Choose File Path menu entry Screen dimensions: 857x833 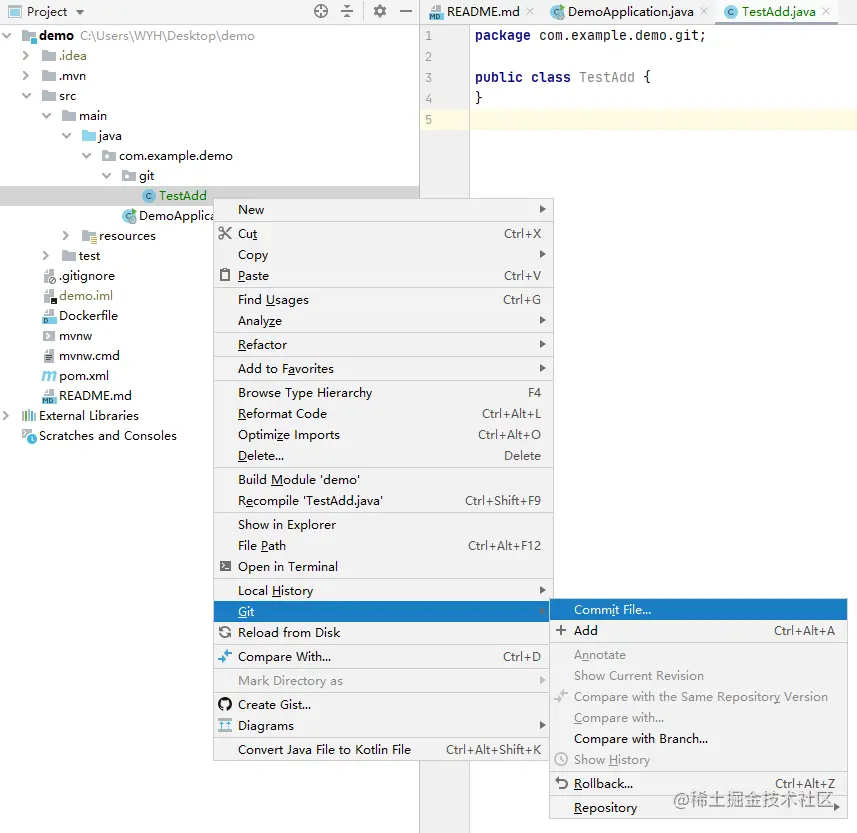click(x=383, y=545)
